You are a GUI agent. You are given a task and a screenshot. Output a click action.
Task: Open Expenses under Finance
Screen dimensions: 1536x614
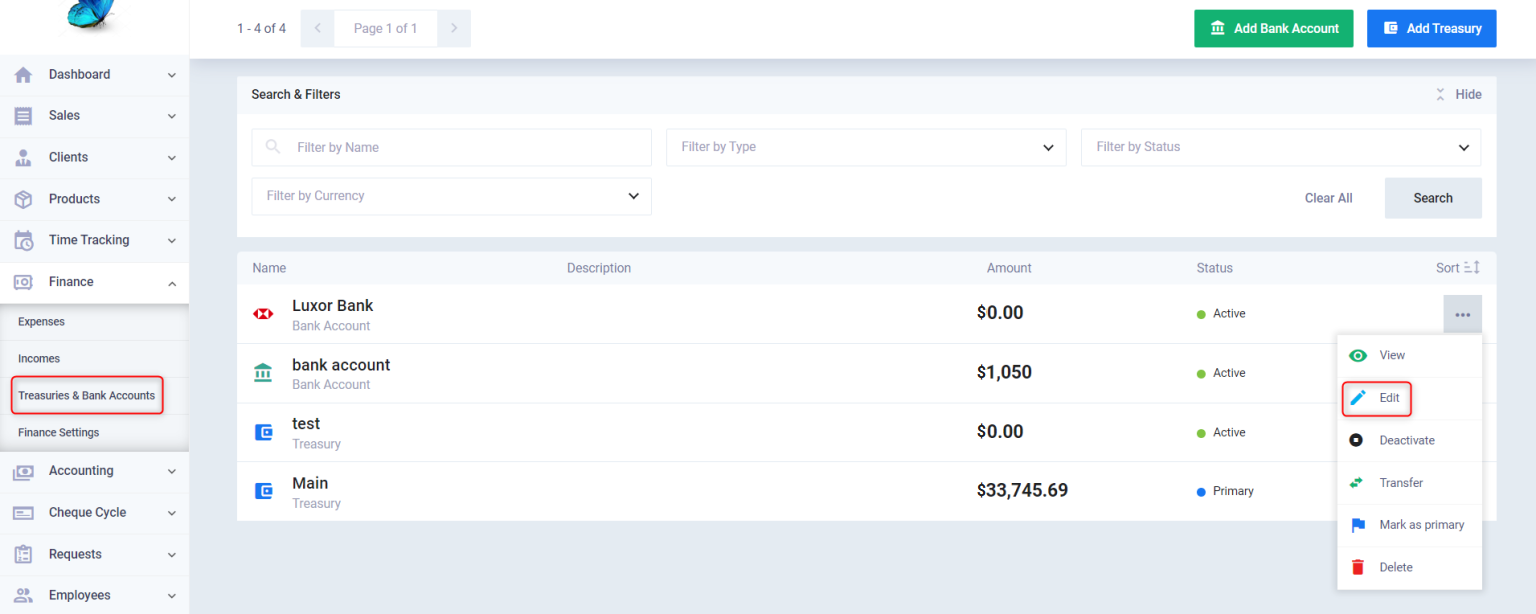tap(41, 322)
